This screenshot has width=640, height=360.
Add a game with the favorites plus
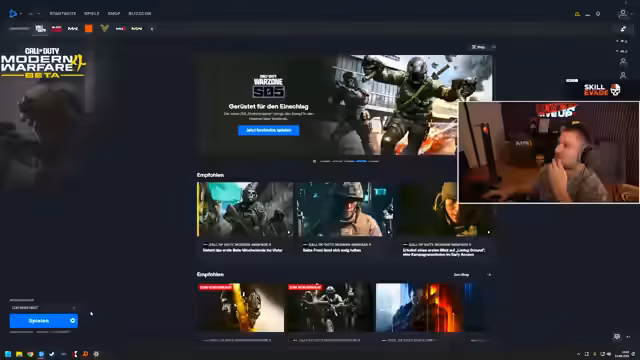click(152, 29)
